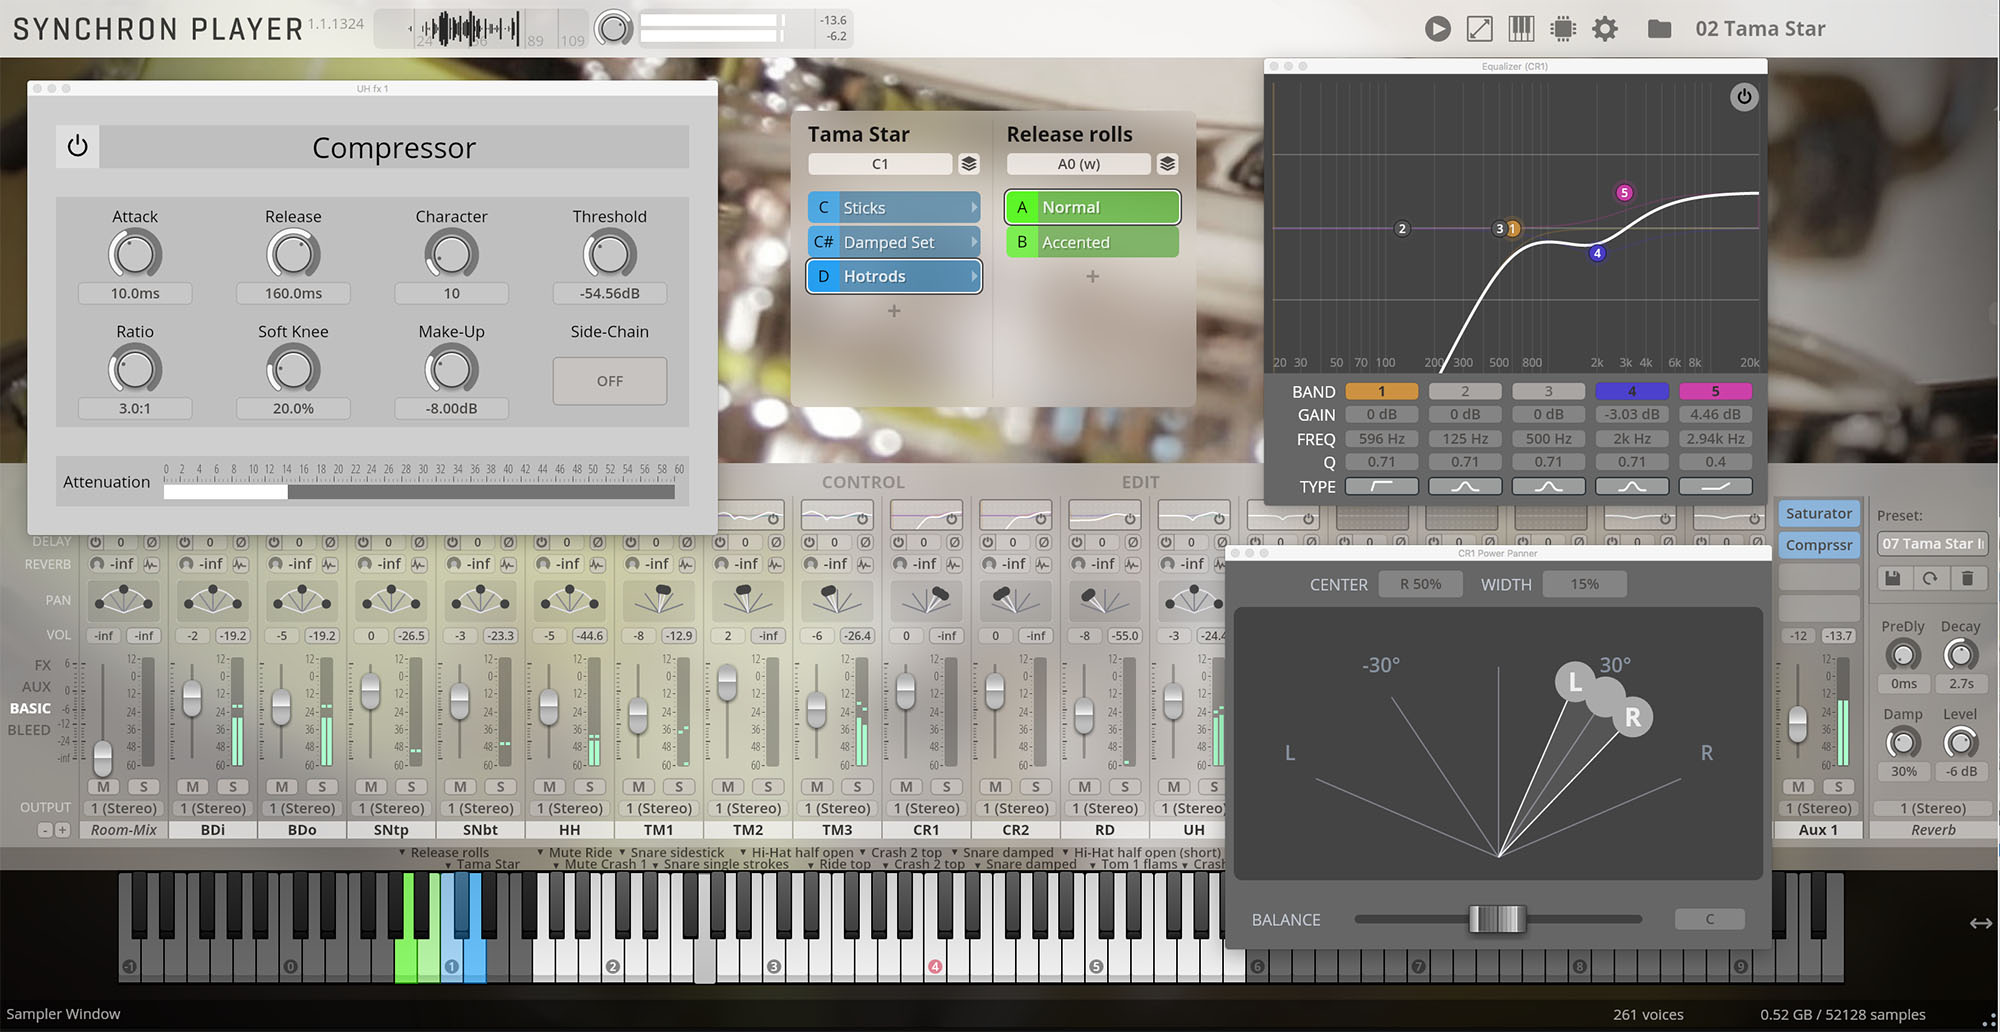The width and height of the screenshot is (2000, 1032).
Task: Select the BASIC mixer view
Action: click(x=30, y=708)
